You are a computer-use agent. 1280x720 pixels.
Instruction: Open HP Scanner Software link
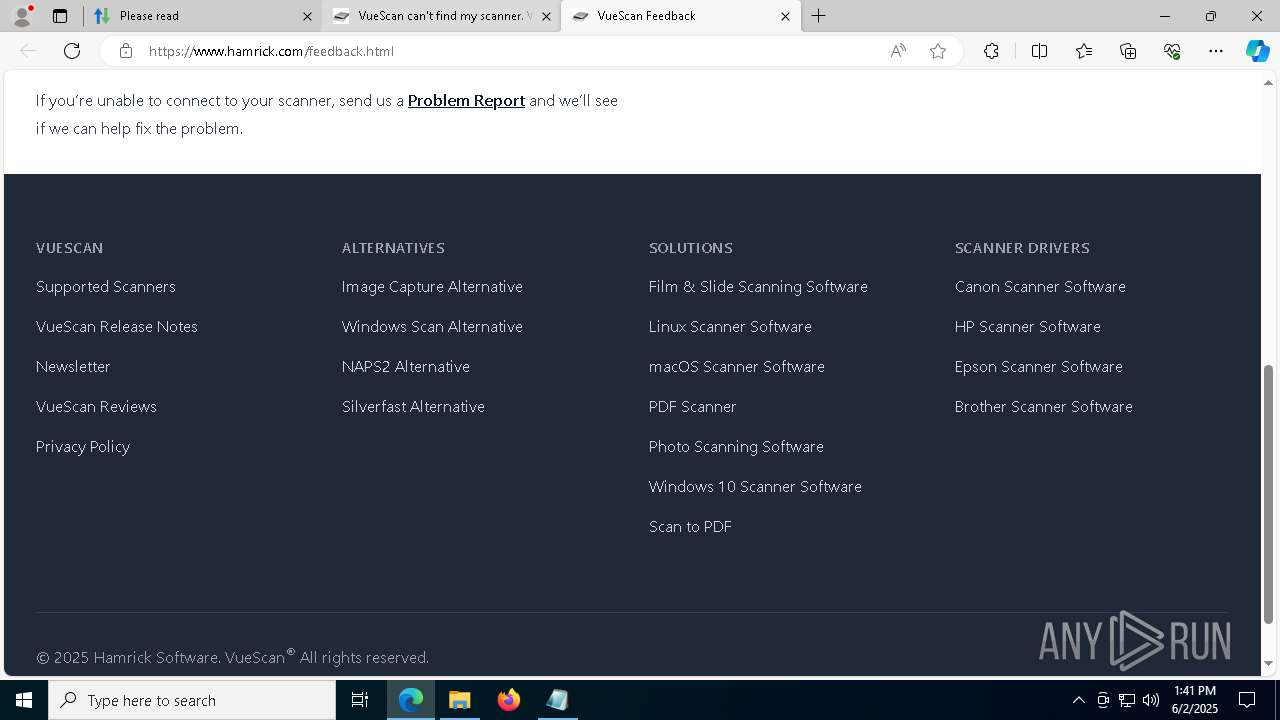[x=1028, y=327]
